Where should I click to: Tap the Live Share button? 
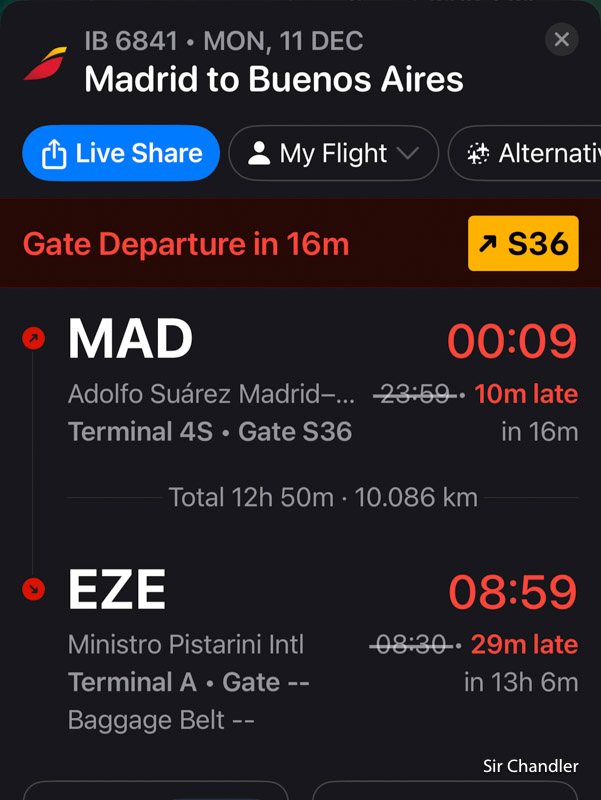pos(121,153)
